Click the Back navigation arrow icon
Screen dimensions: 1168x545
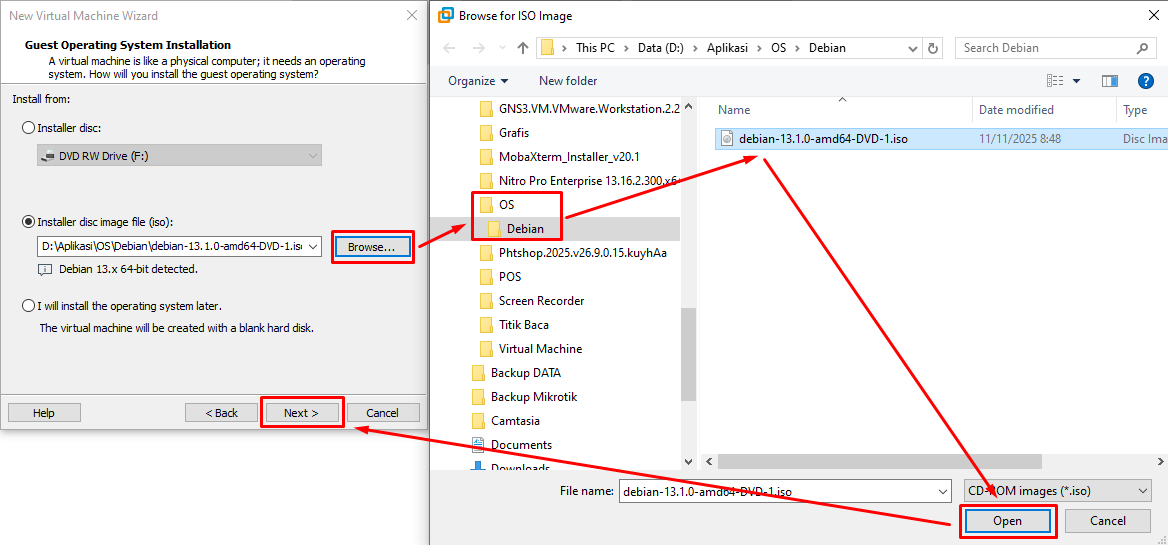tap(449, 48)
